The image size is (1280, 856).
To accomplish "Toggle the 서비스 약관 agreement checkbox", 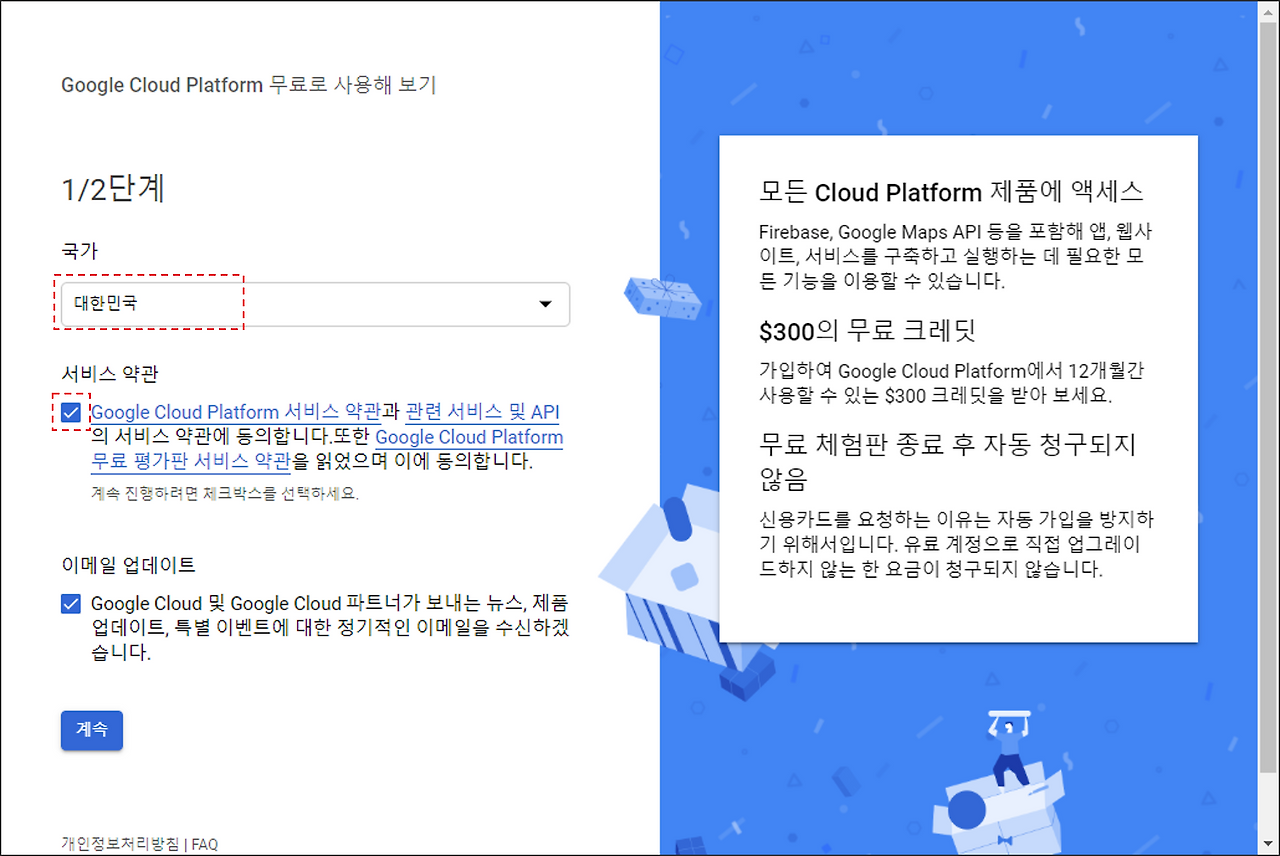I will [x=71, y=412].
